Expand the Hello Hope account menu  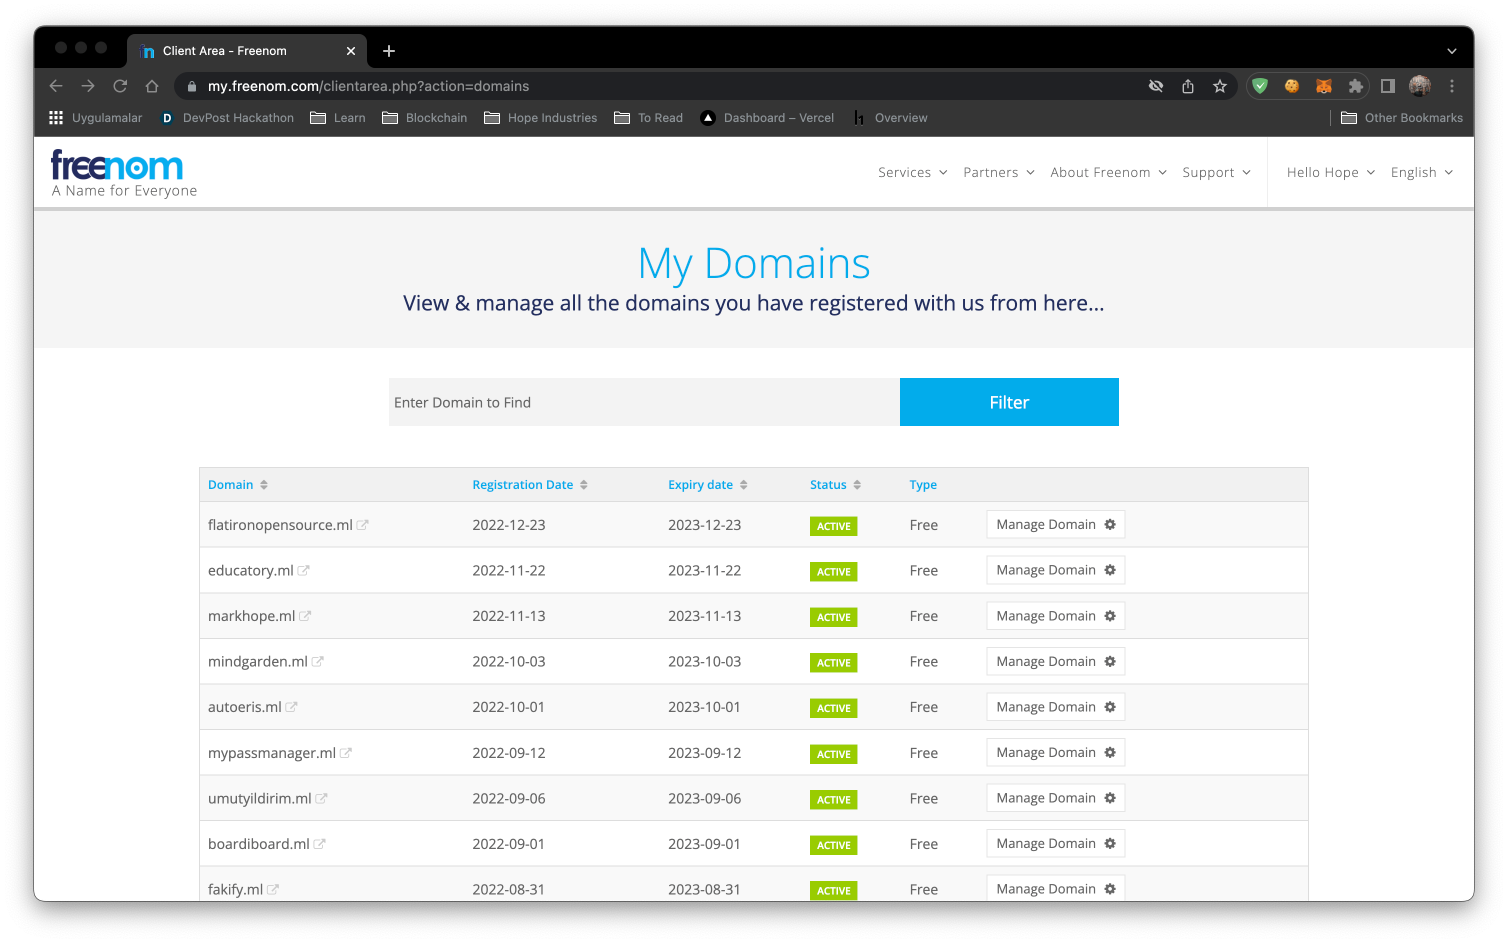coord(1328,172)
